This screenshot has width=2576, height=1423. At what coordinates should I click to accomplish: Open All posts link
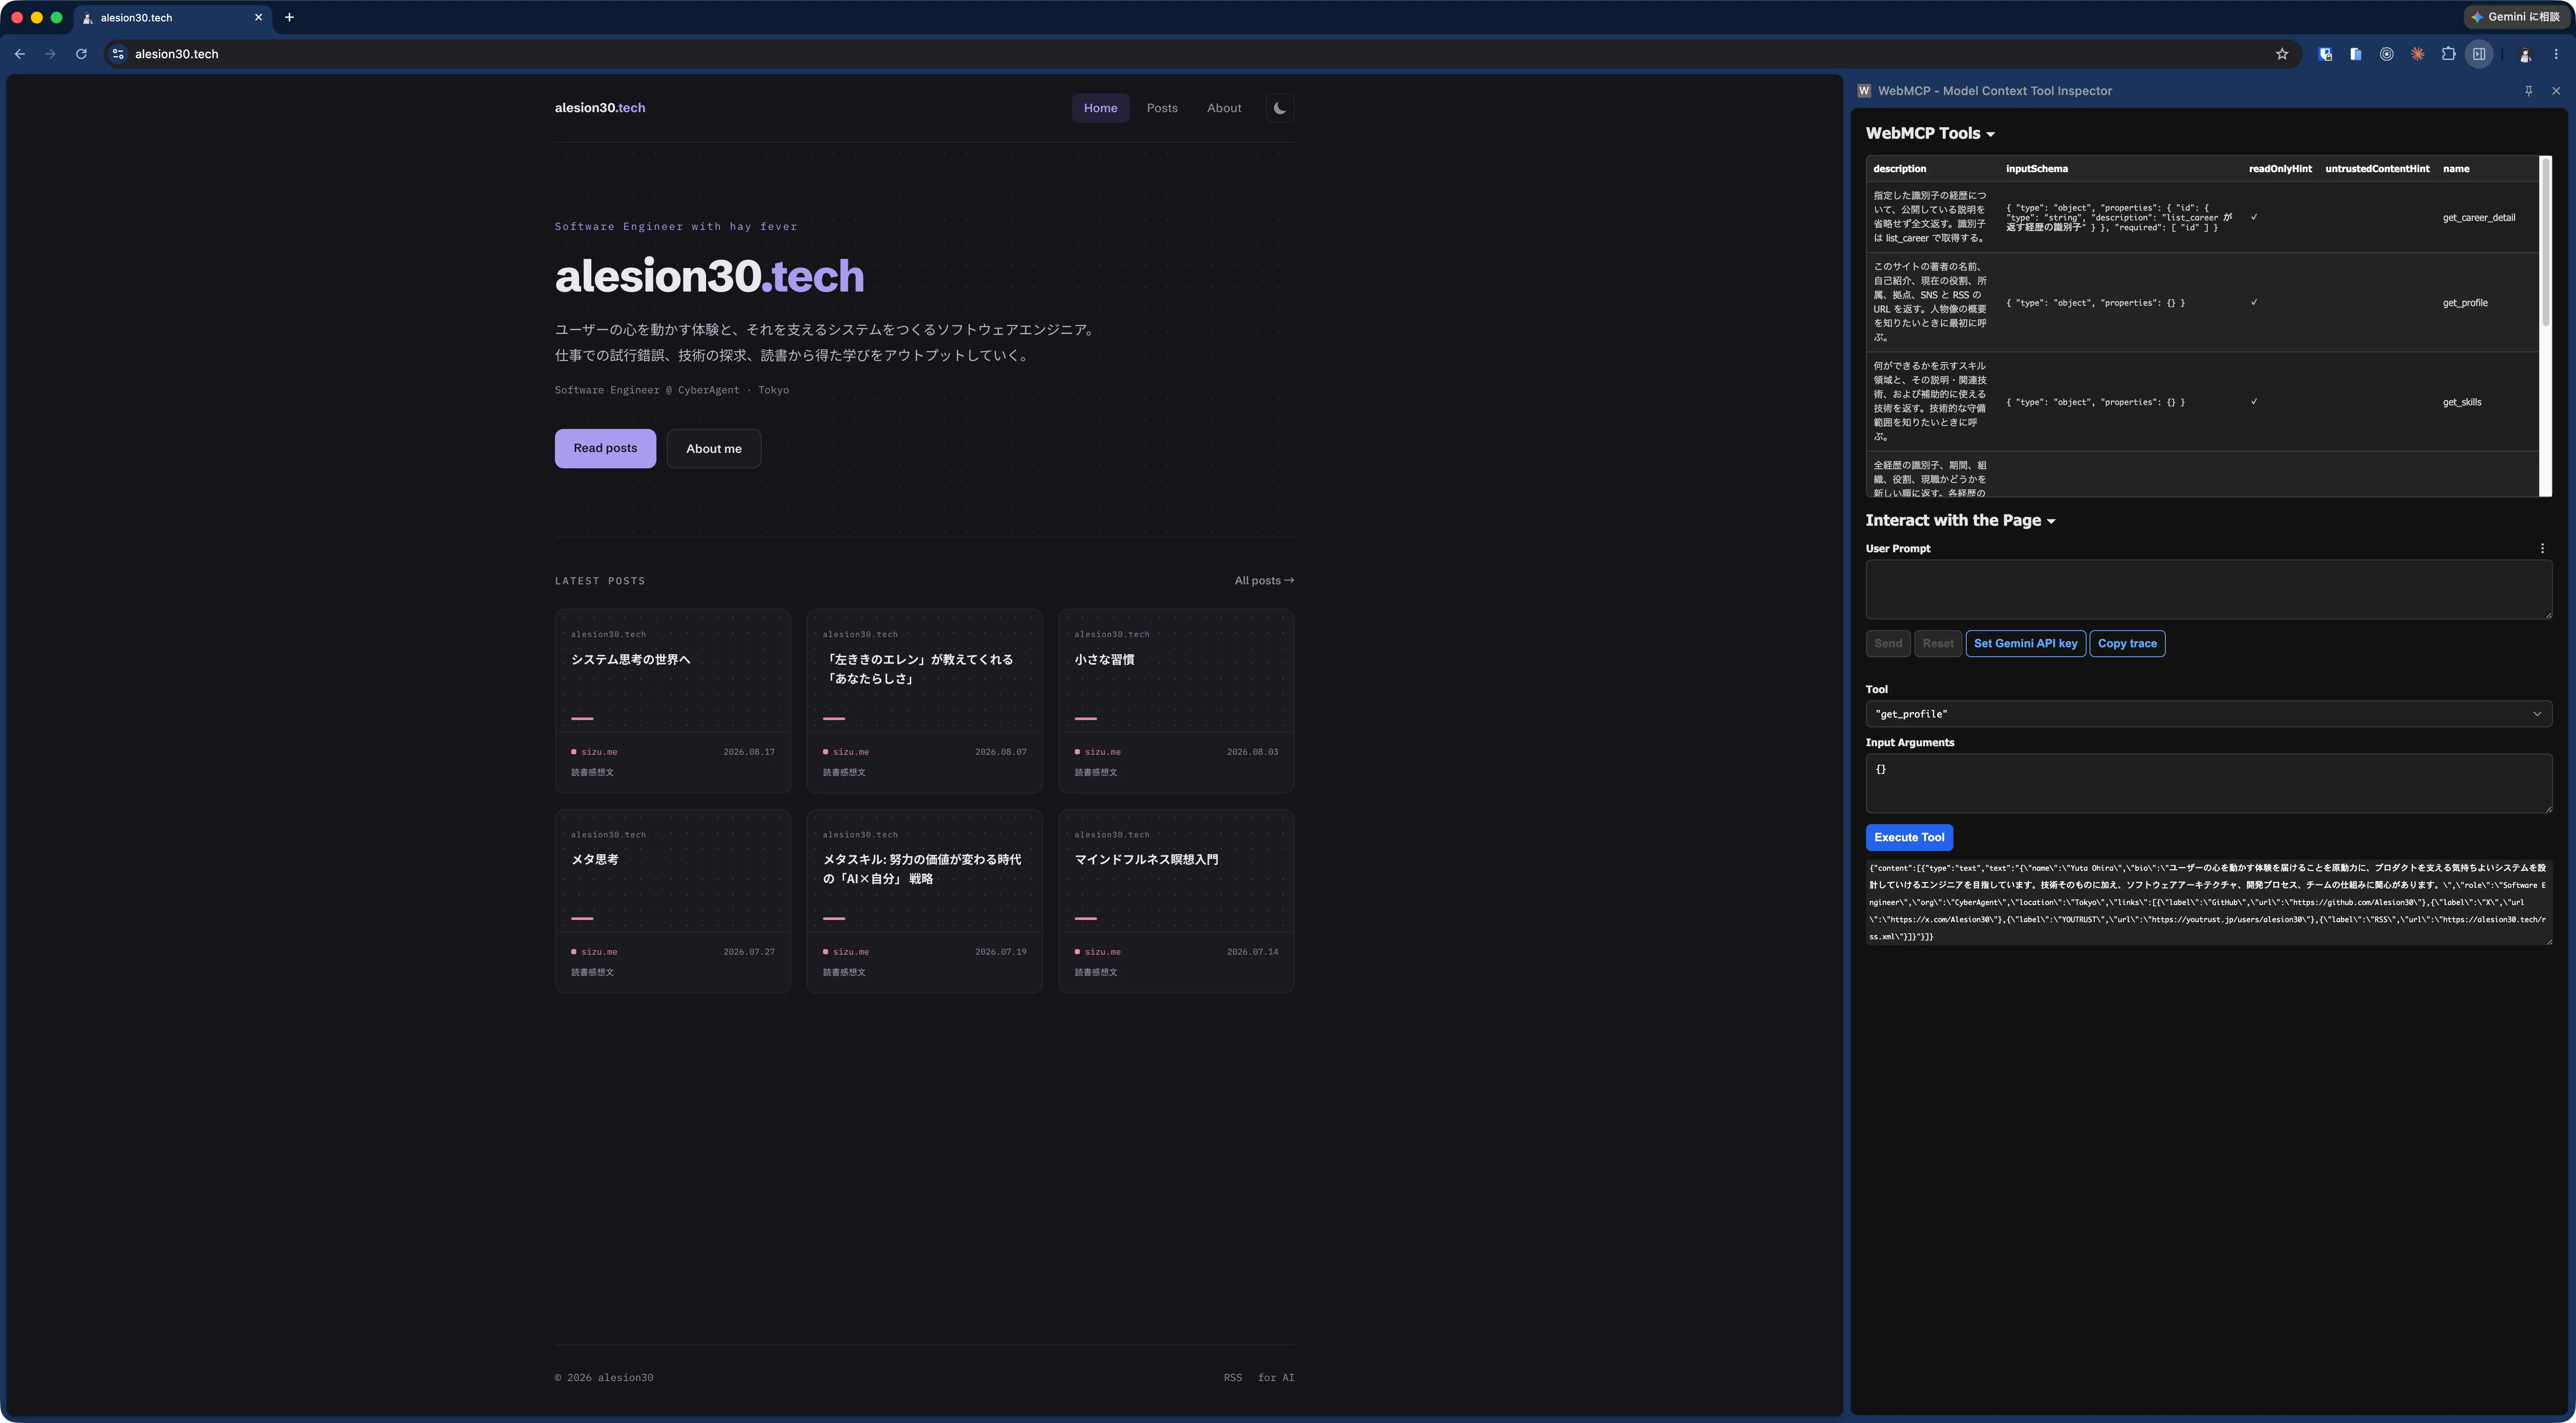[1264, 580]
